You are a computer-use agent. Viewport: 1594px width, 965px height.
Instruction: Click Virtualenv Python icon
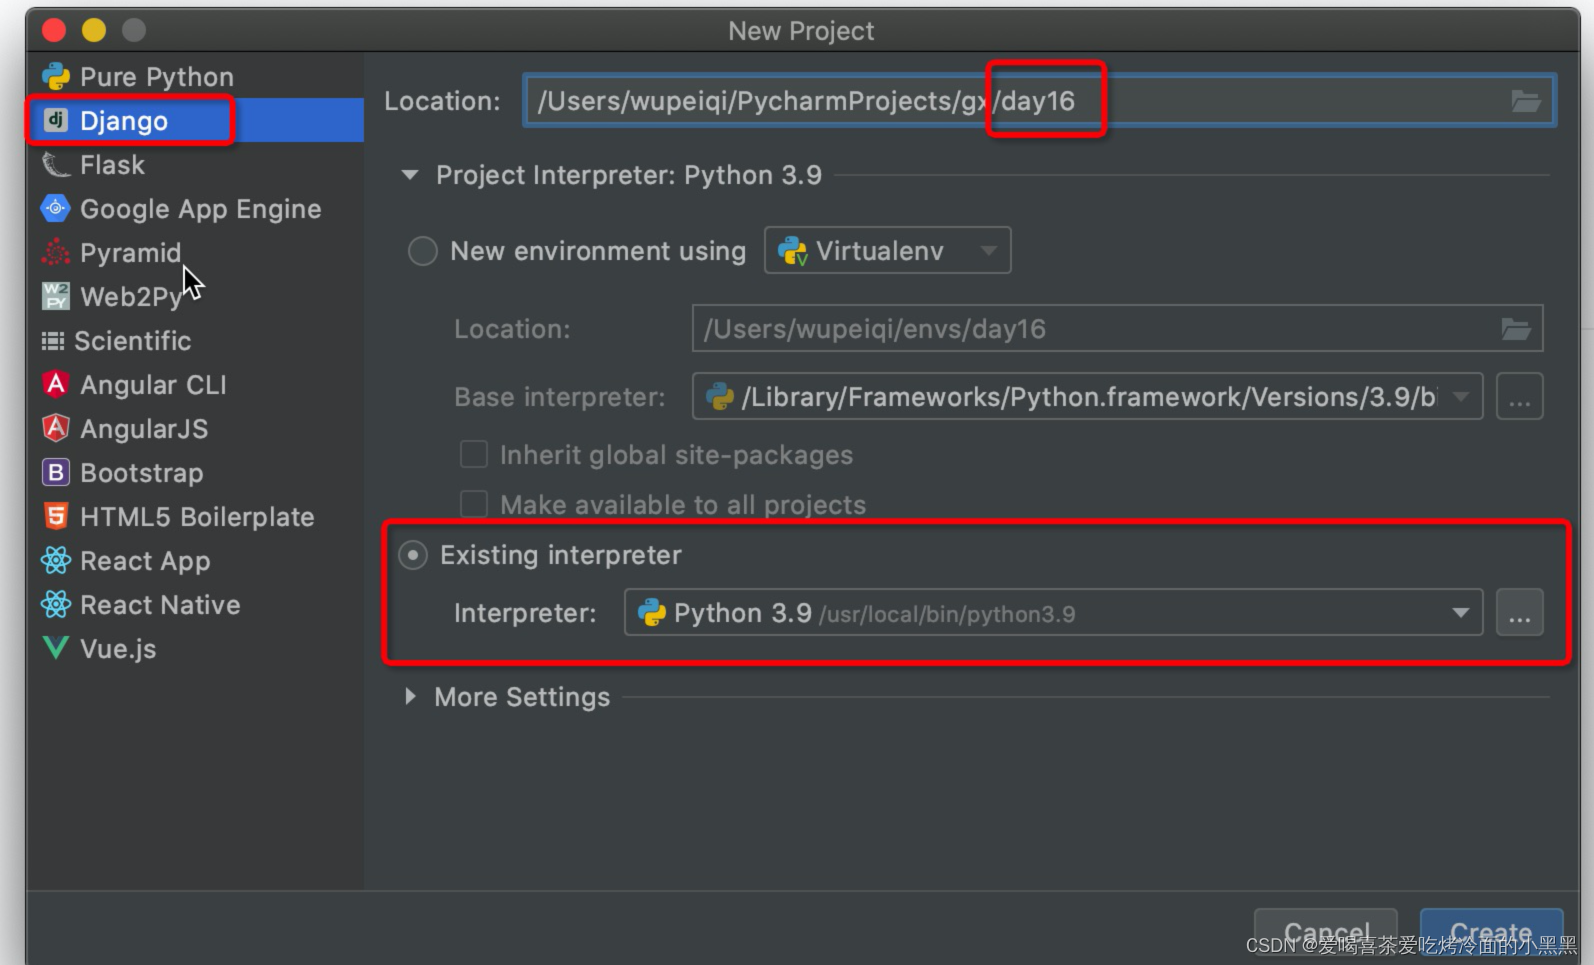(x=793, y=251)
